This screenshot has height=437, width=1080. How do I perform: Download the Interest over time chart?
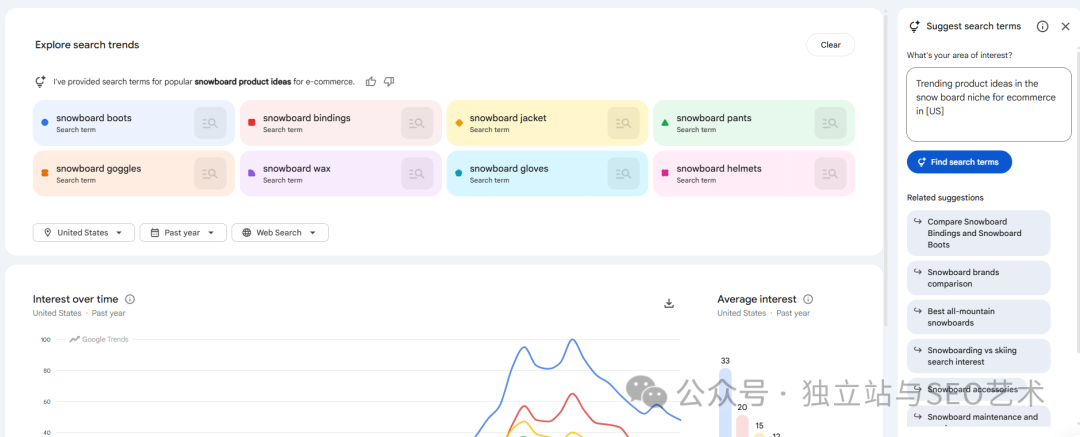[669, 304]
